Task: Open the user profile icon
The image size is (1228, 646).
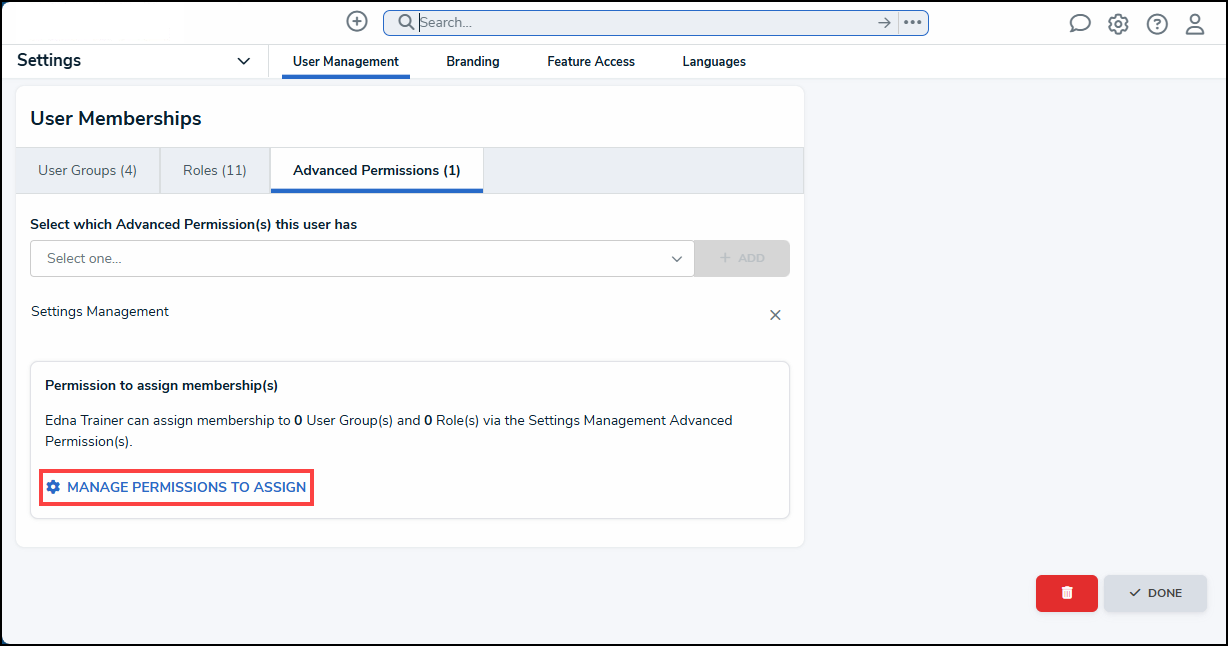Action: point(1195,24)
